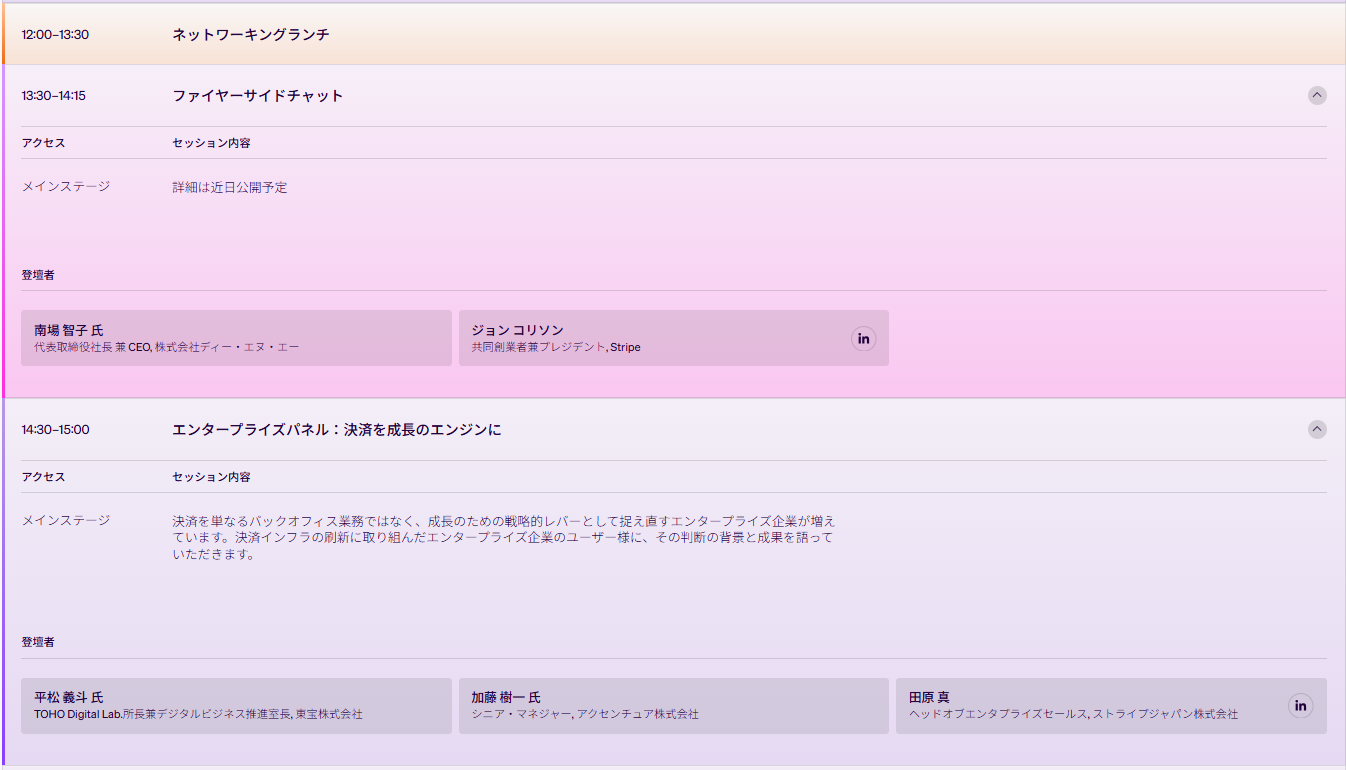Click the 登壇者 heading under エンタープライズパネル
The image size is (1346, 770).
click(38, 642)
